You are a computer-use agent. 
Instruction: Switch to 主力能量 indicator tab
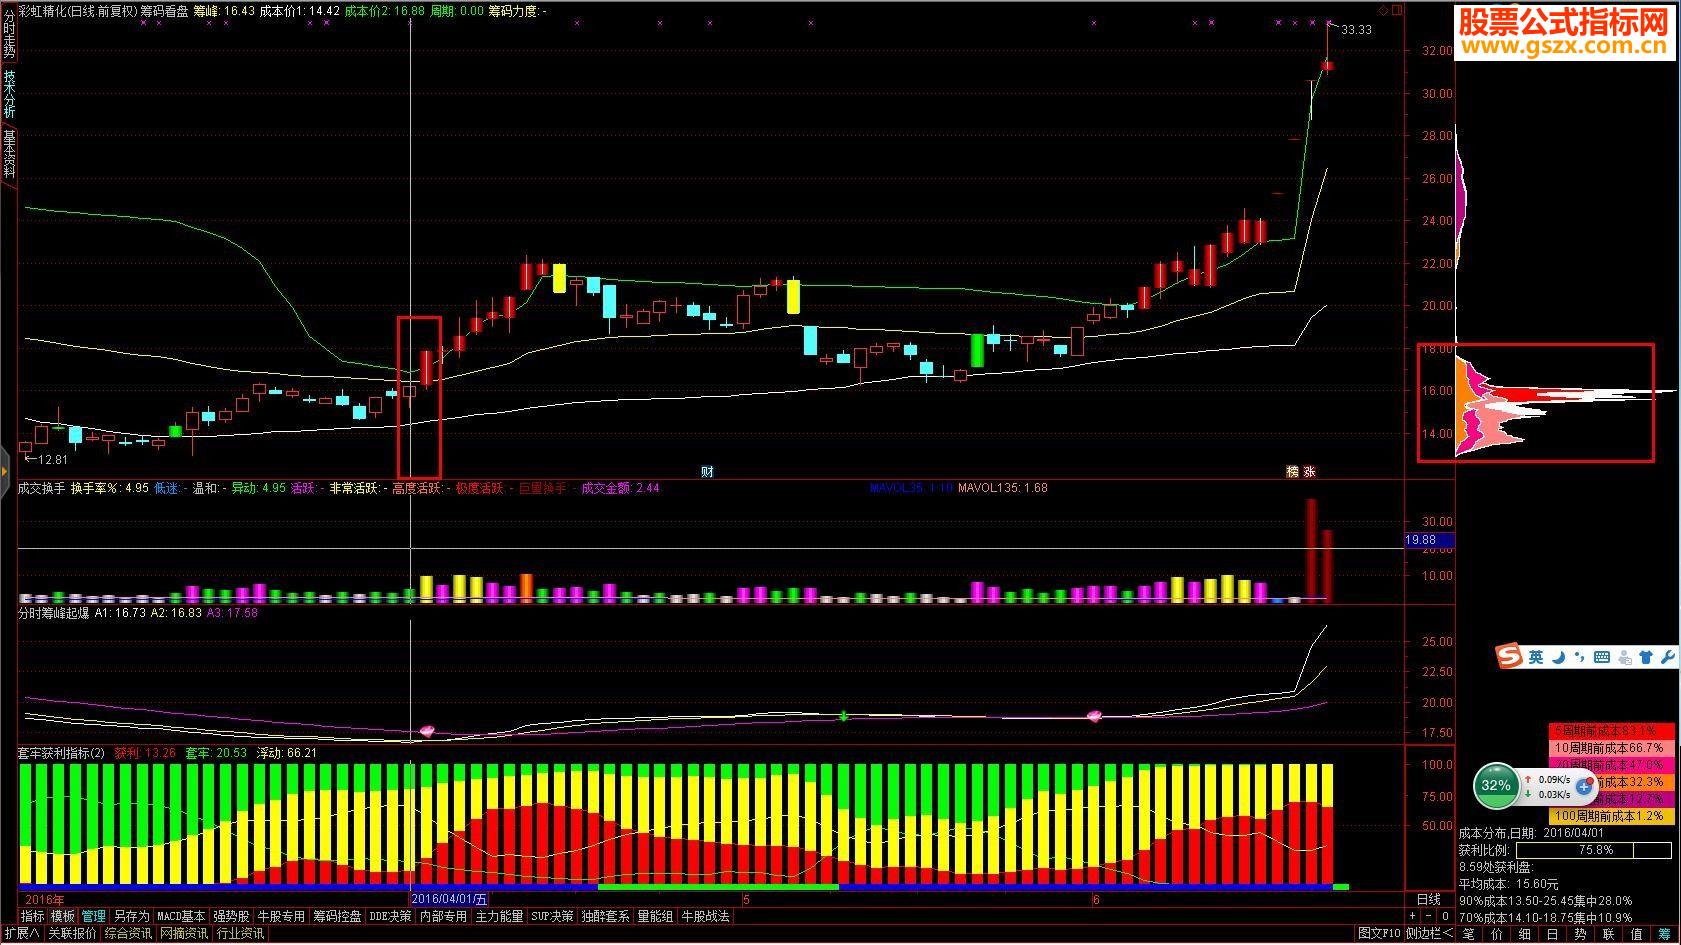tap(499, 916)
